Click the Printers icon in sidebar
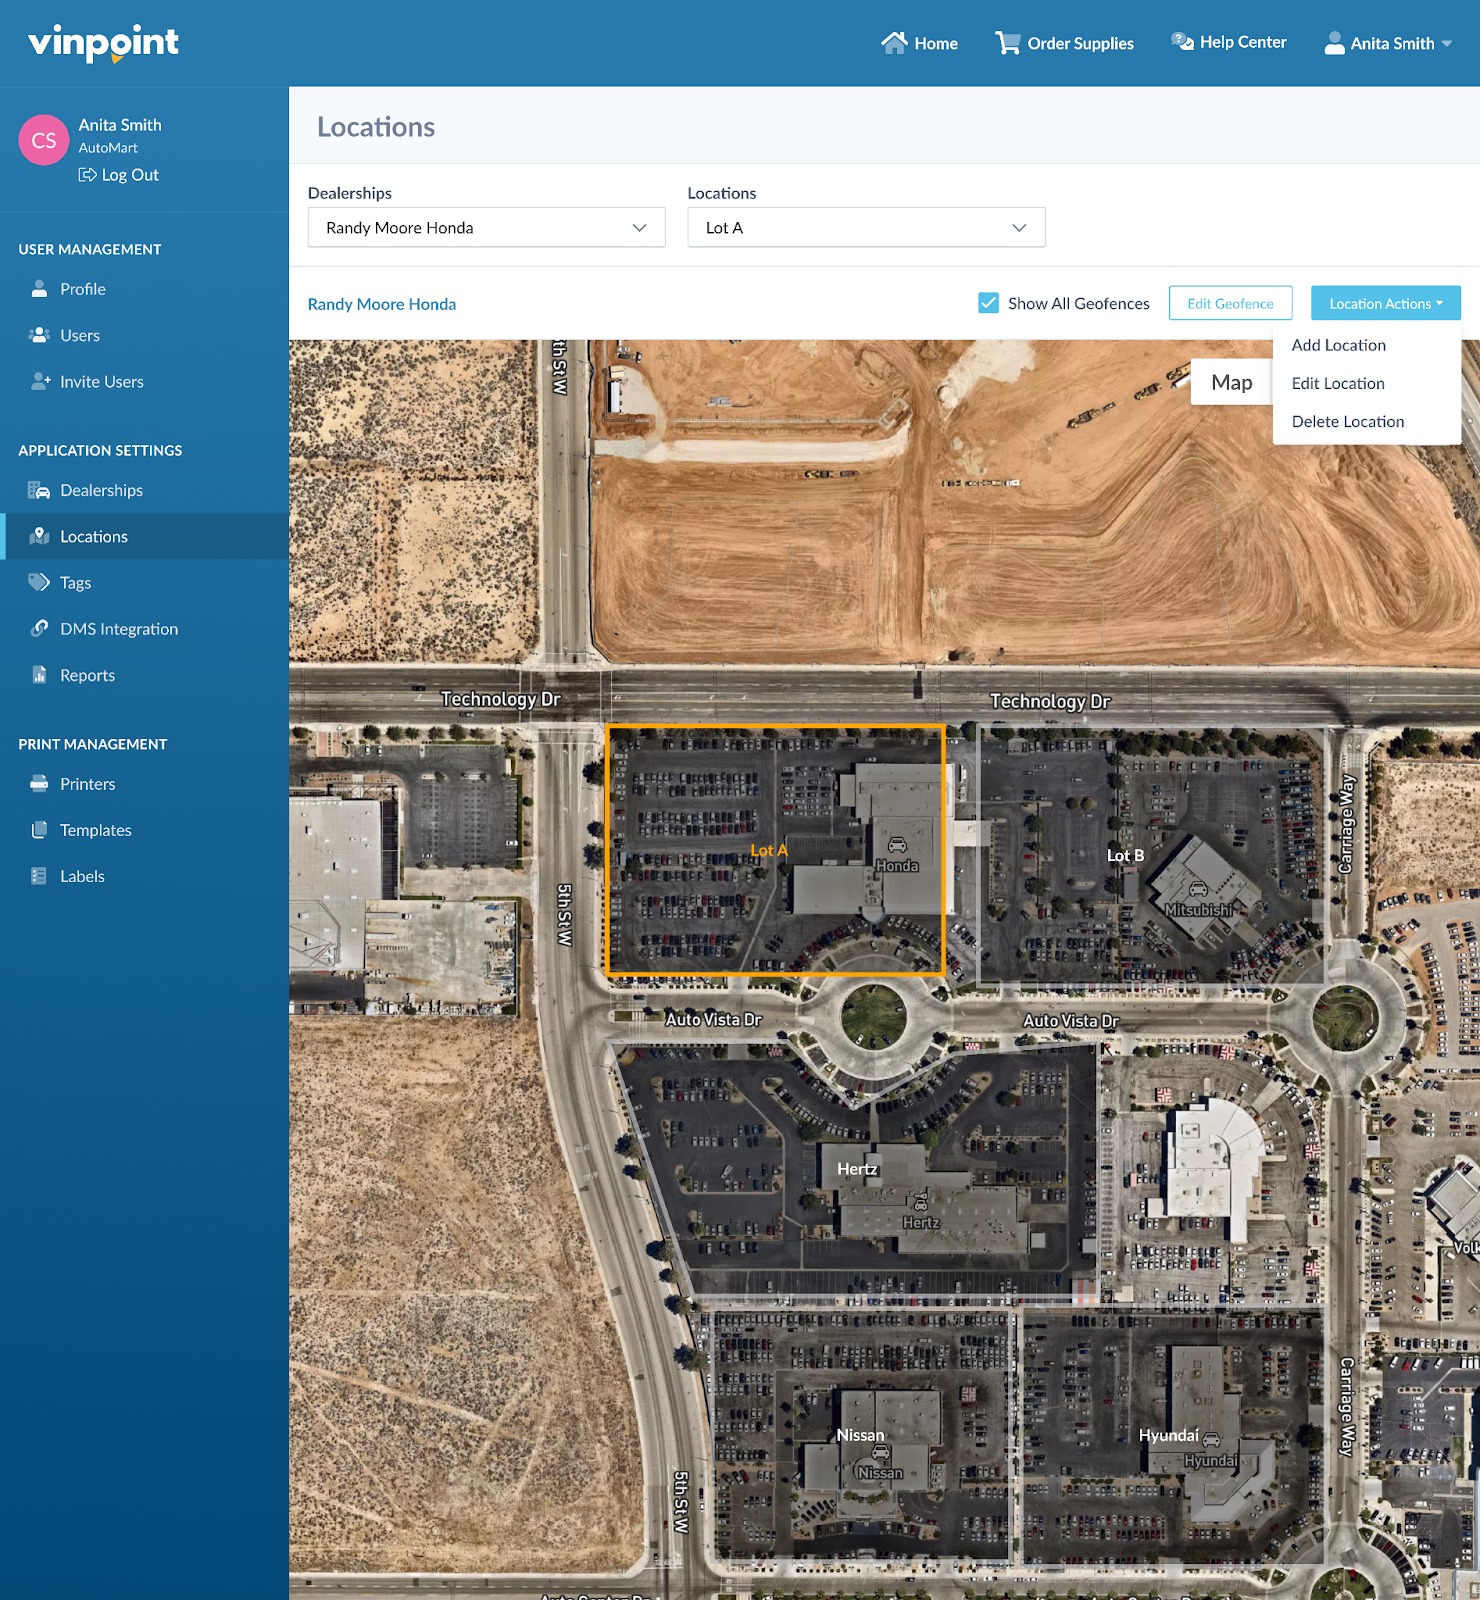Viewport: 1480px width, 1600px height. tap(39, 784)
